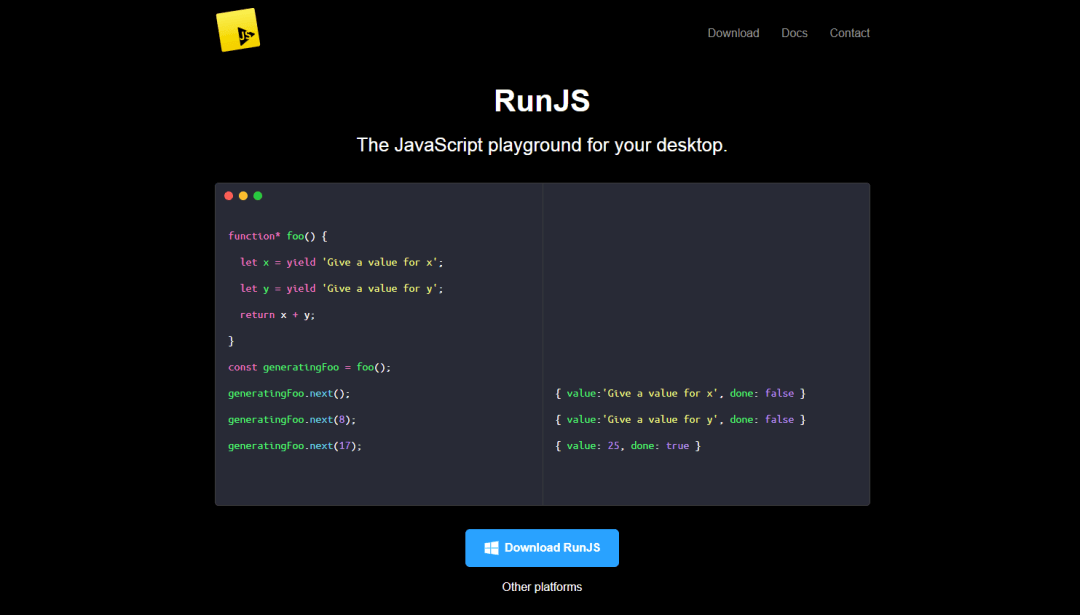Click the output line containing 'Give a value for x'
Viewport: 1080px width, 615px height.
pyautogui.click(x=681, y=393)
